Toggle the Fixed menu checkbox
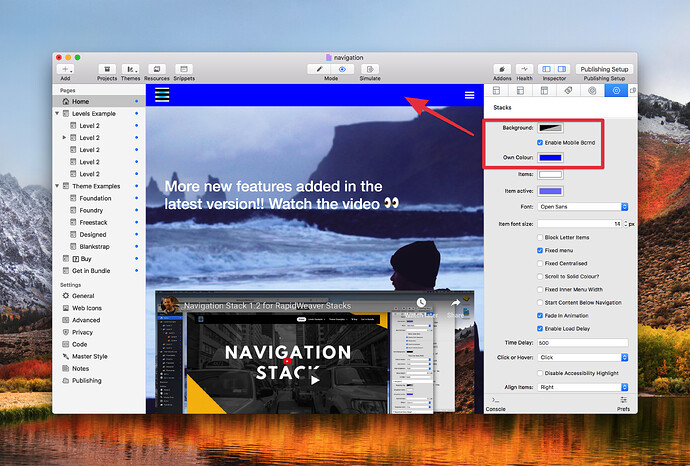Image resolution: width=690 pixels, height=466 pixels. coord(540,250)
